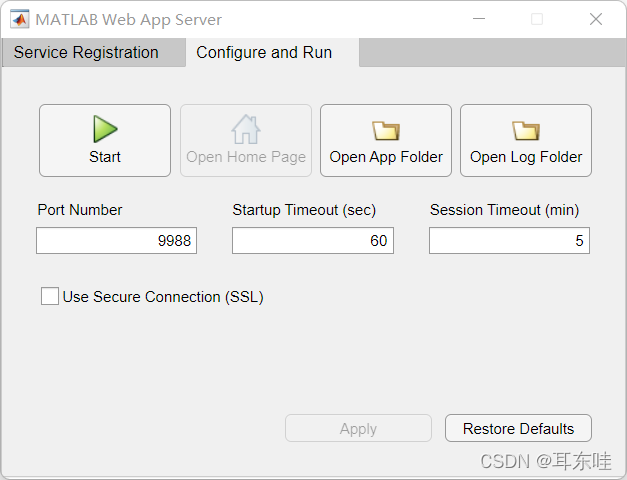Click the Session Timeout (min) field
The height and width of the screenshot is (480, 627).
coord(509,240)
